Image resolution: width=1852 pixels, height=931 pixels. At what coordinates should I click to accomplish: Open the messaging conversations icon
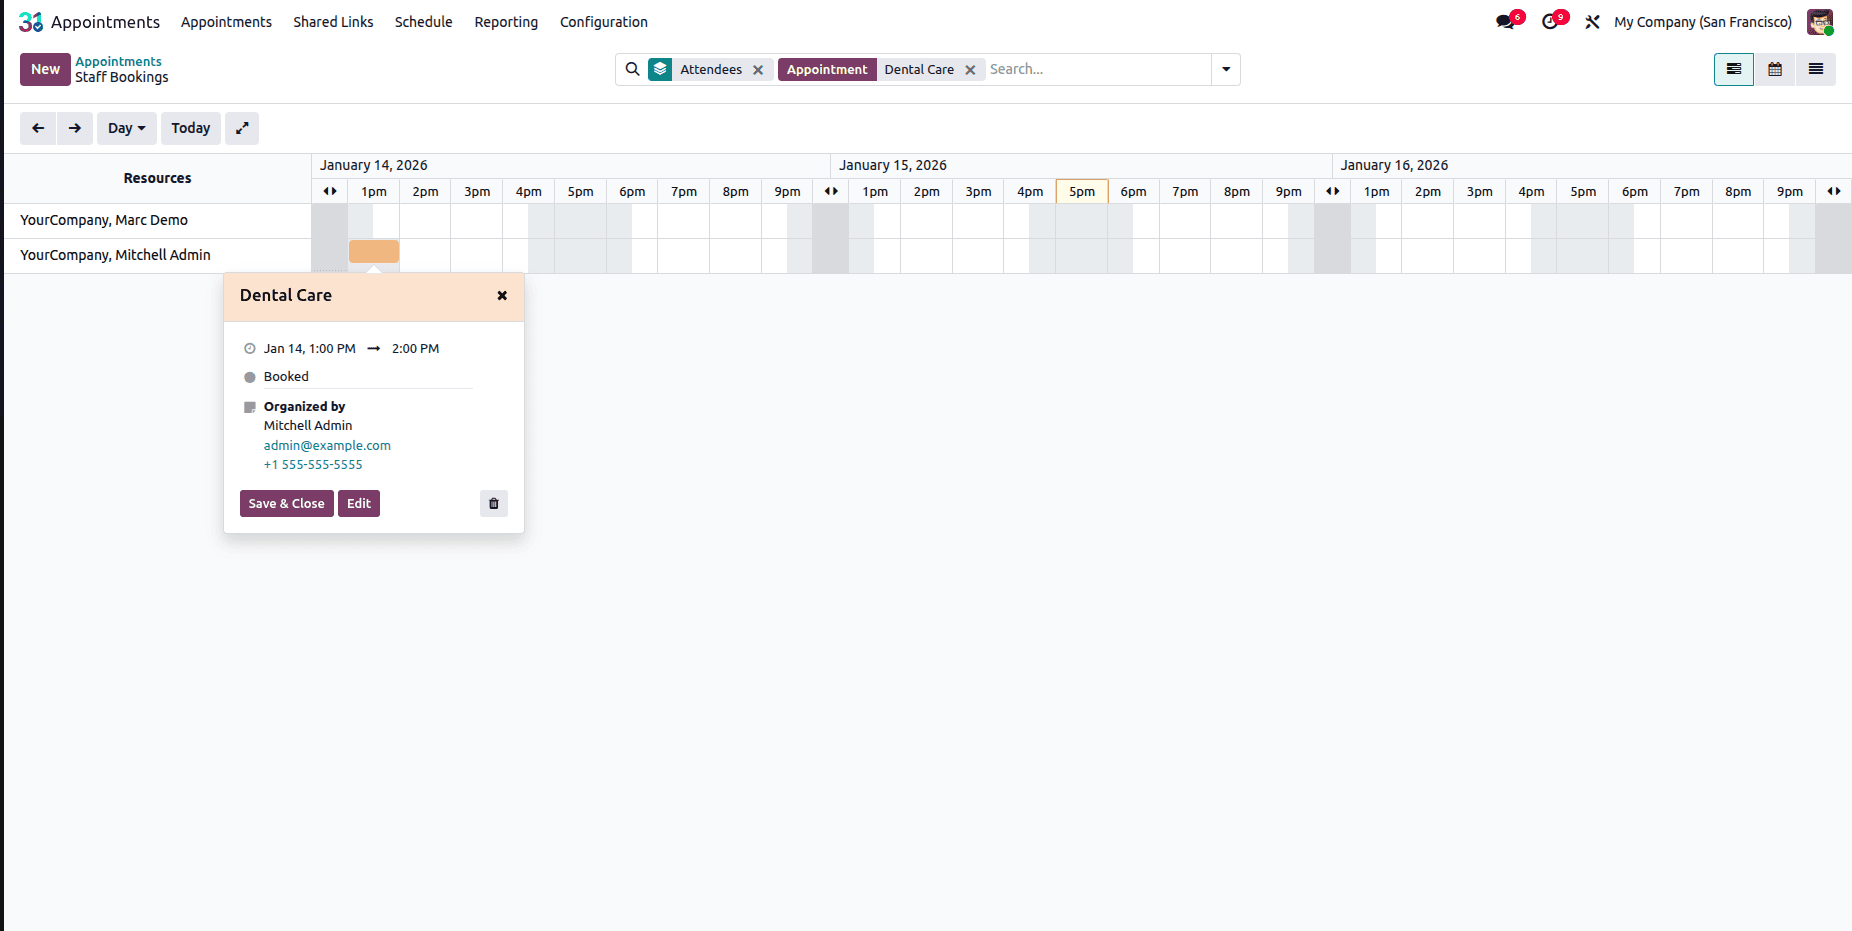[x=1506, y=21]
